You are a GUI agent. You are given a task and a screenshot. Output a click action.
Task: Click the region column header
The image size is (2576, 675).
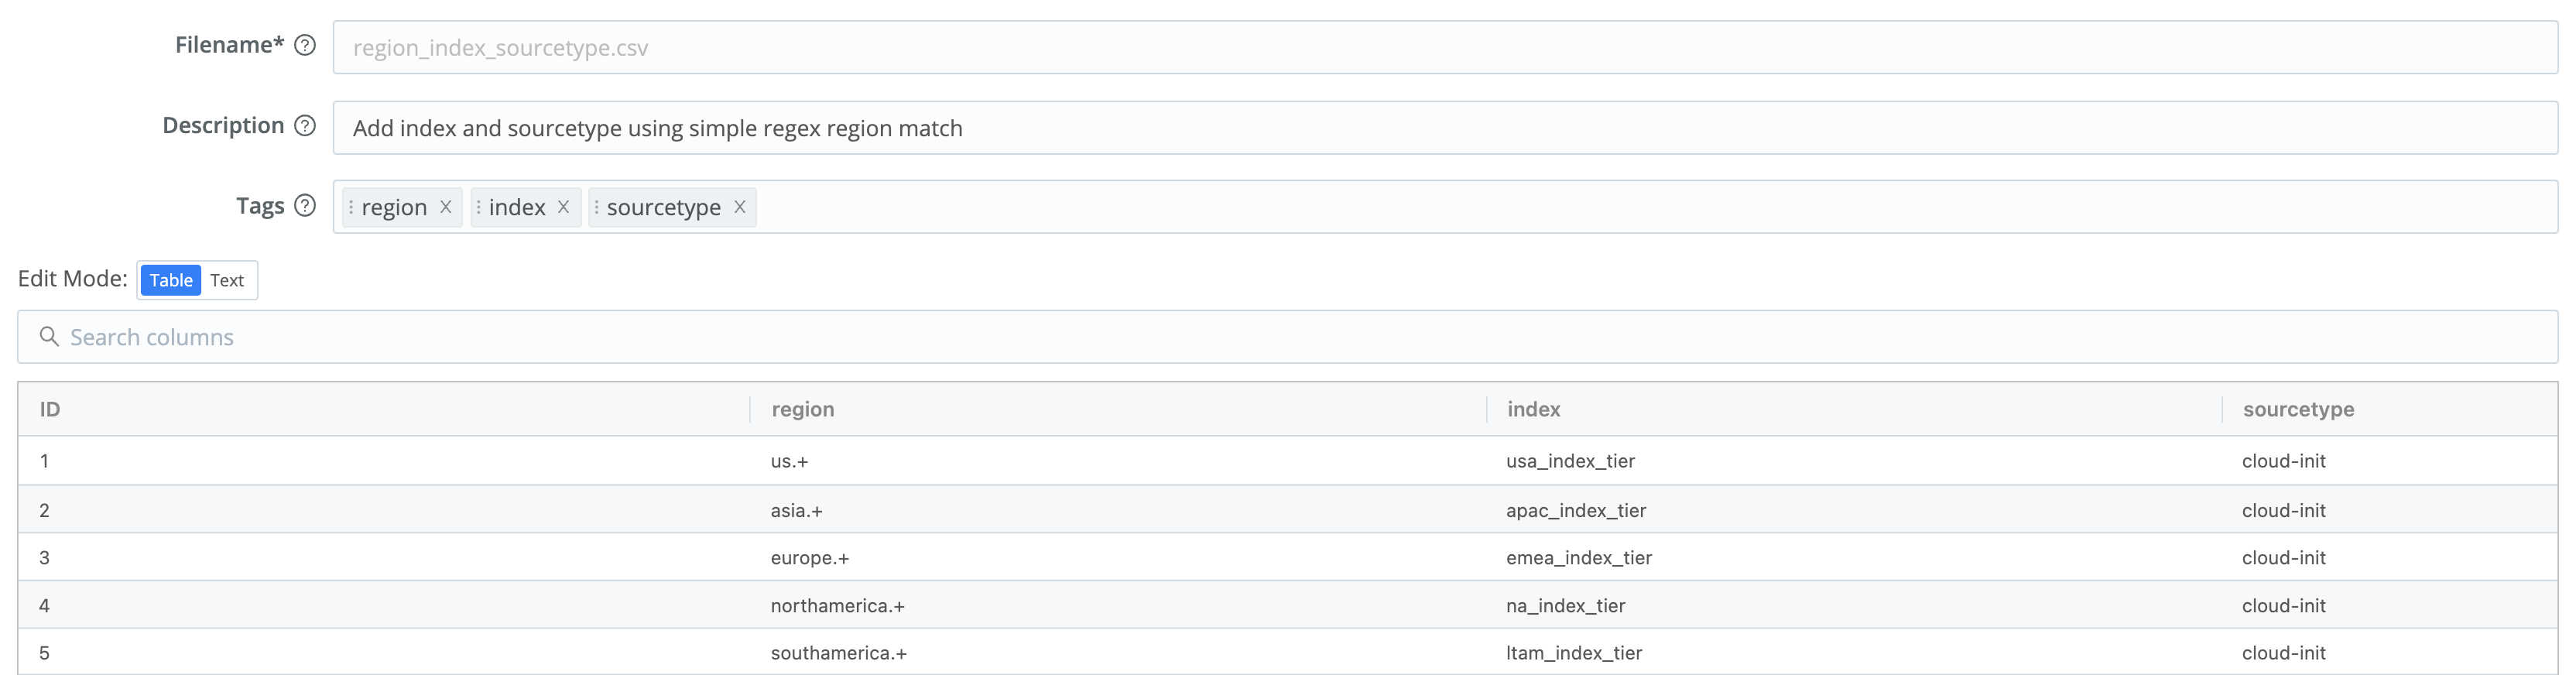point(803,409)
